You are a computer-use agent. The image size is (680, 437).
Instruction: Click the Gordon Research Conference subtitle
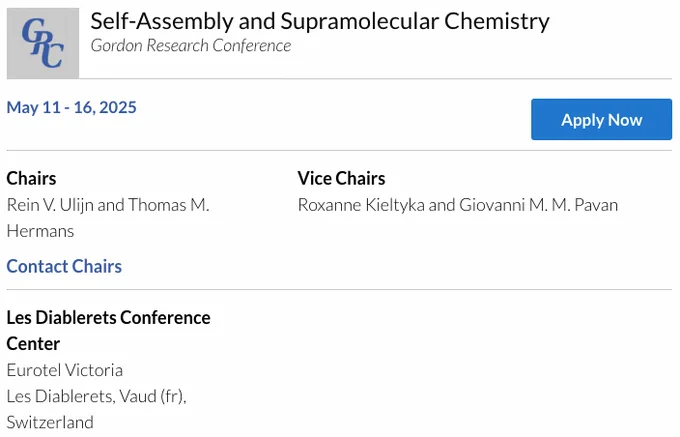[191, 46]
